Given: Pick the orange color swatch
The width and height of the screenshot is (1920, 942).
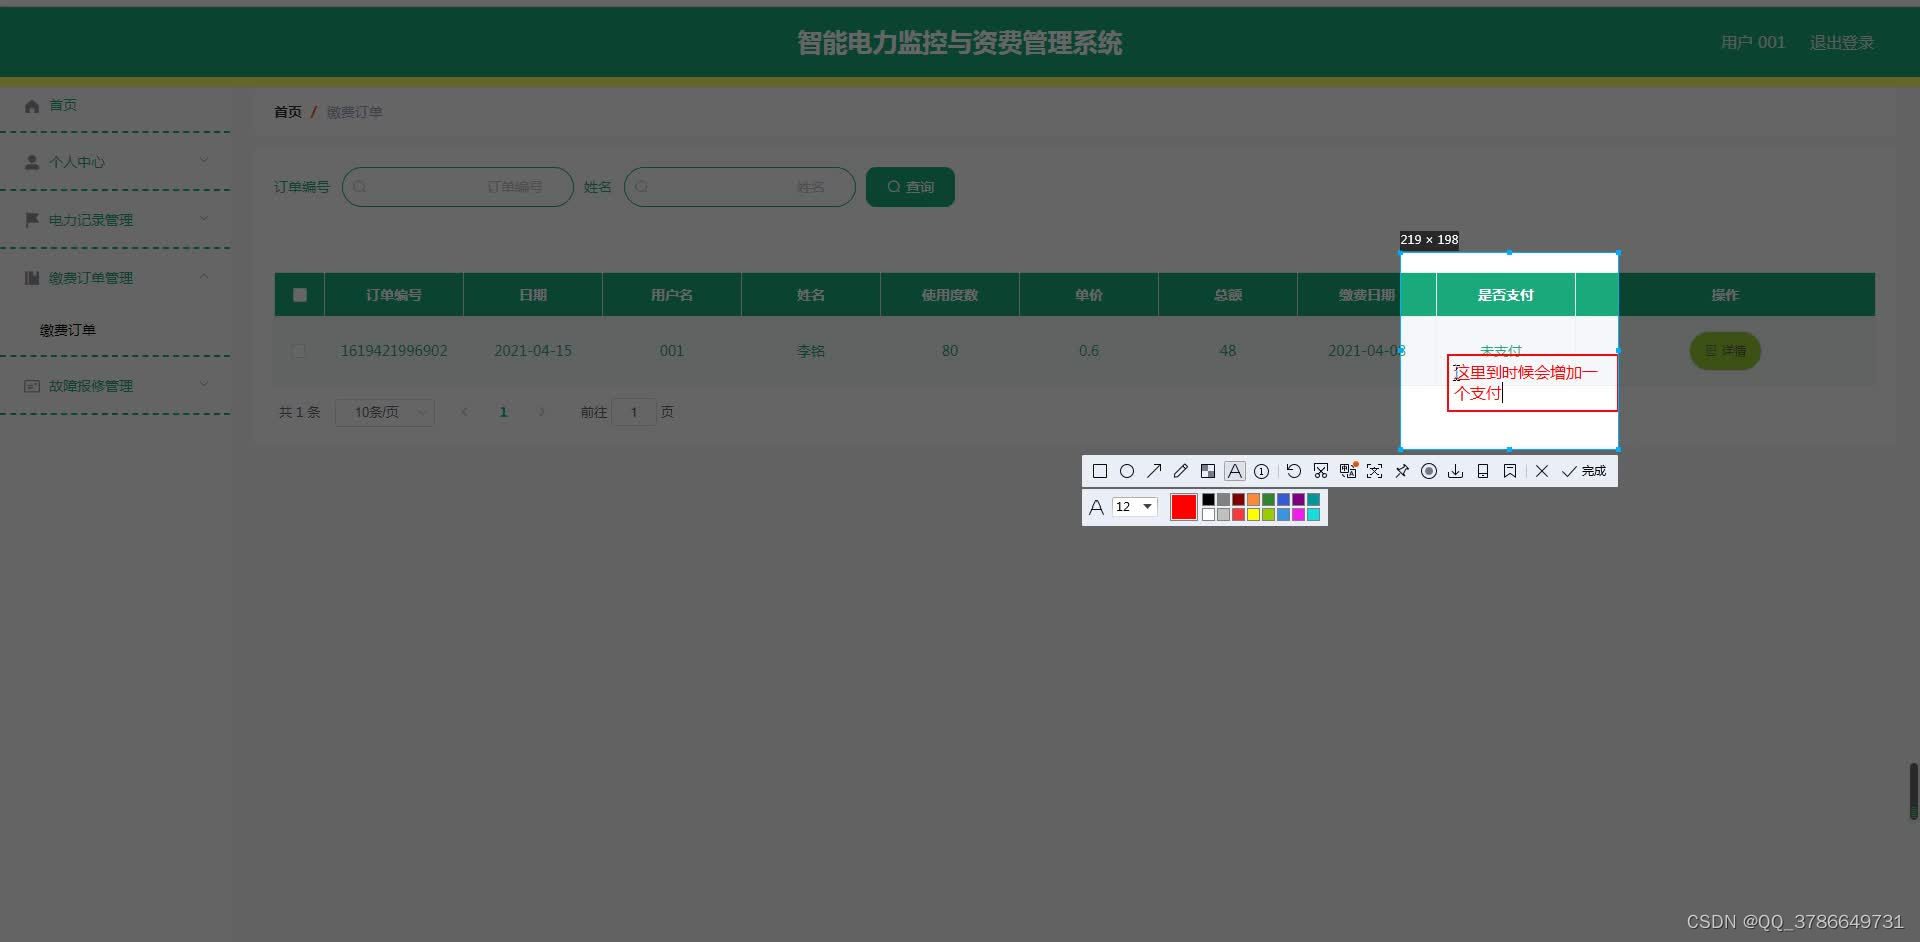Looking at the screenshot, I should [x=1254, y=499].
